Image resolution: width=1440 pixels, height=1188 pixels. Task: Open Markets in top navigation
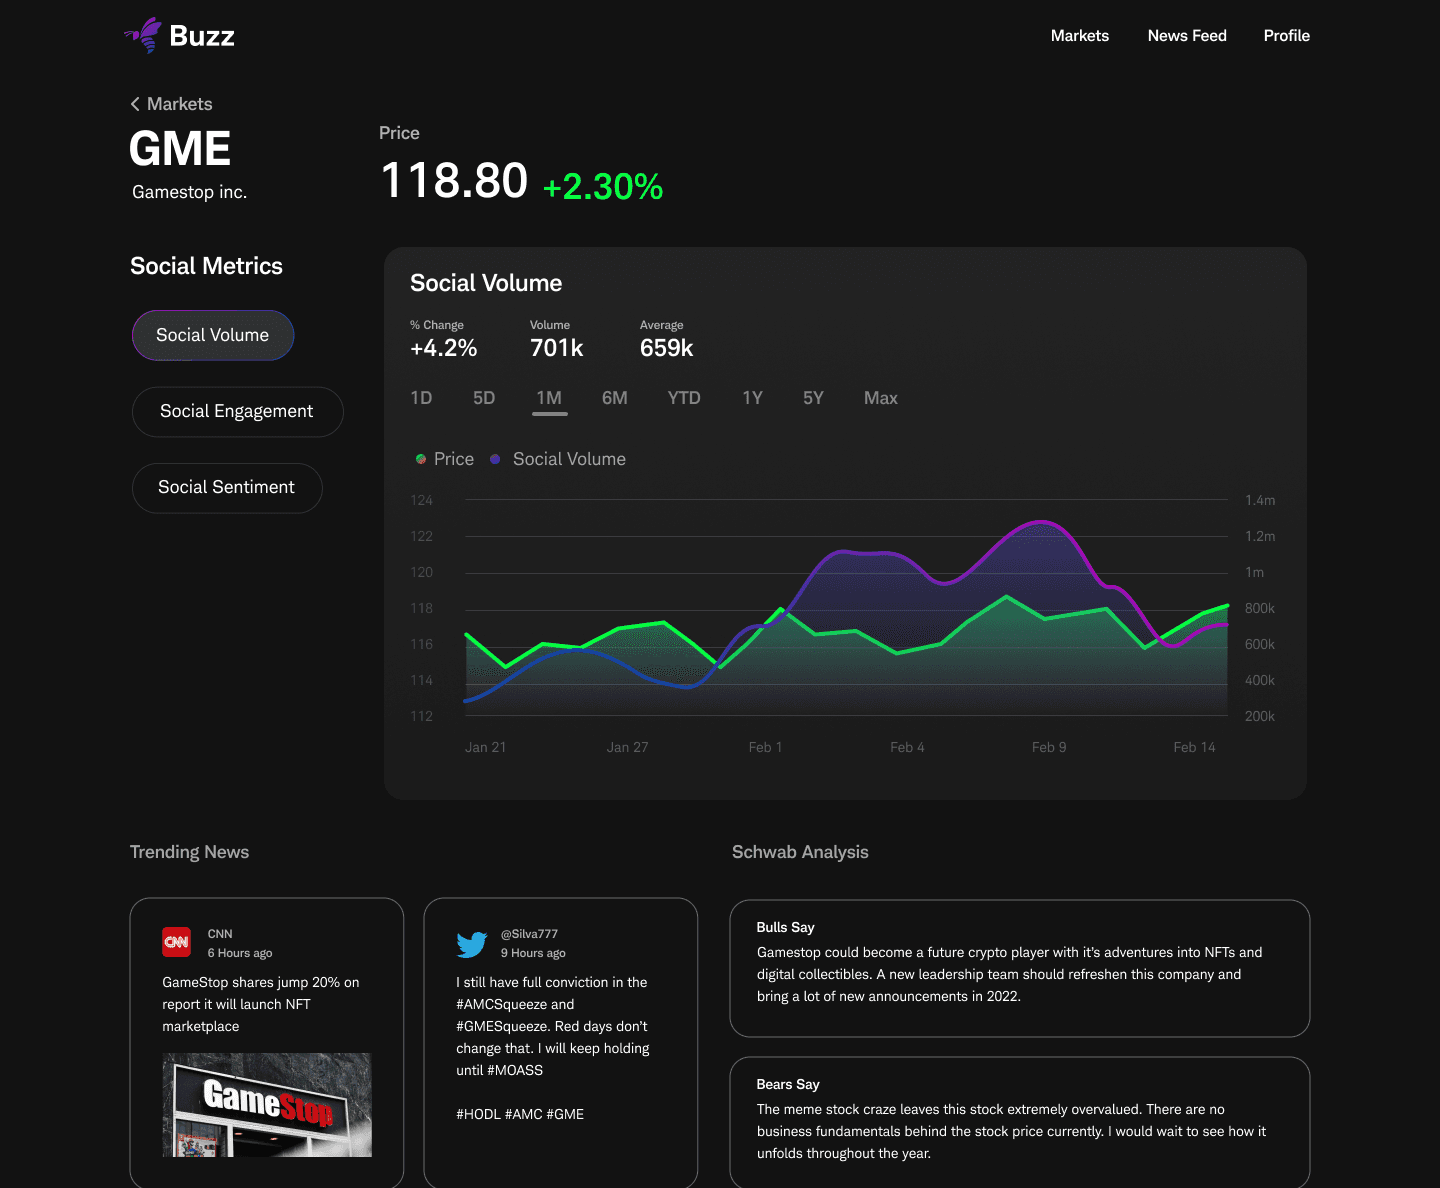tap(1080, 36)
